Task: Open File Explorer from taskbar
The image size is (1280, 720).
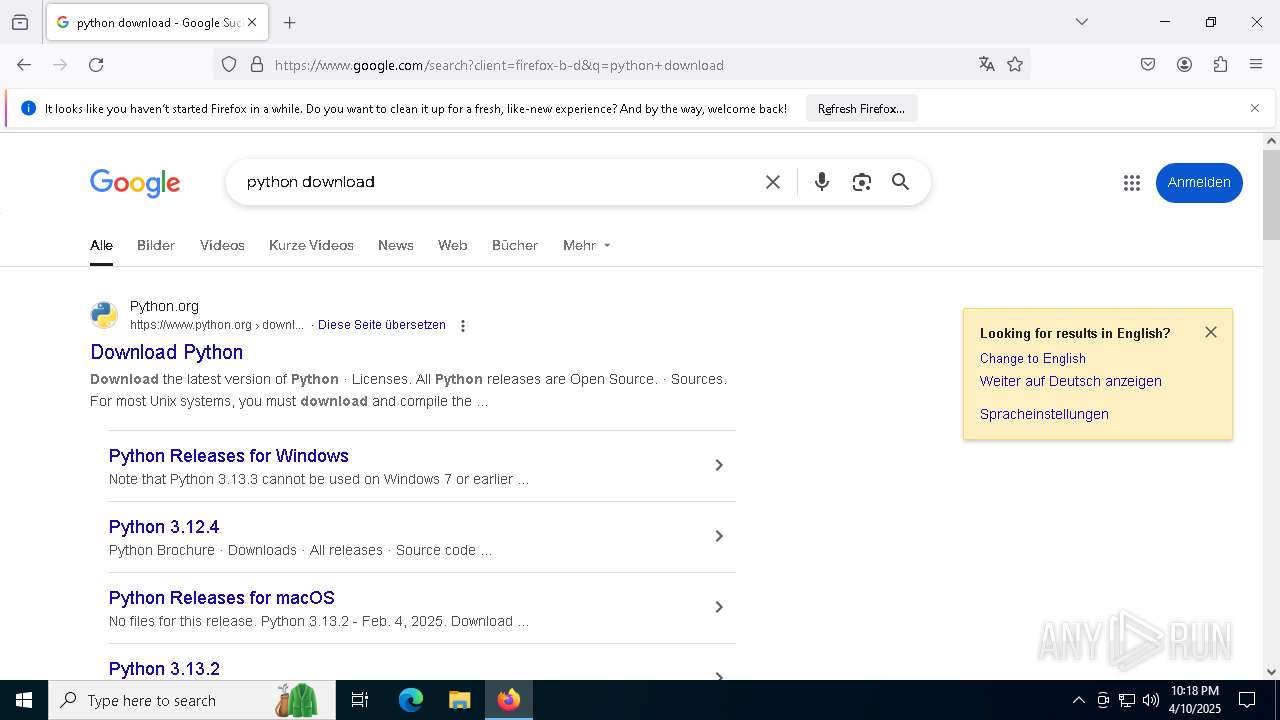Action: click(x=459, y=700)
